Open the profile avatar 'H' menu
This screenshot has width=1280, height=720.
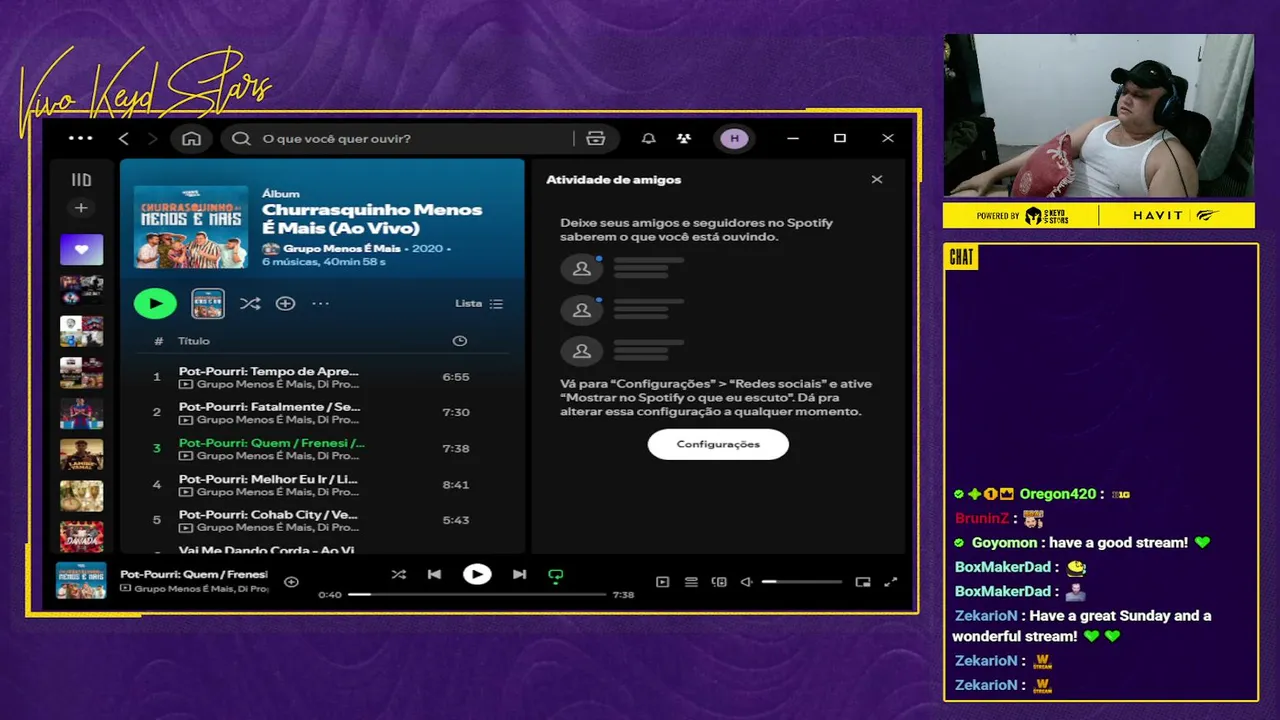734,138
